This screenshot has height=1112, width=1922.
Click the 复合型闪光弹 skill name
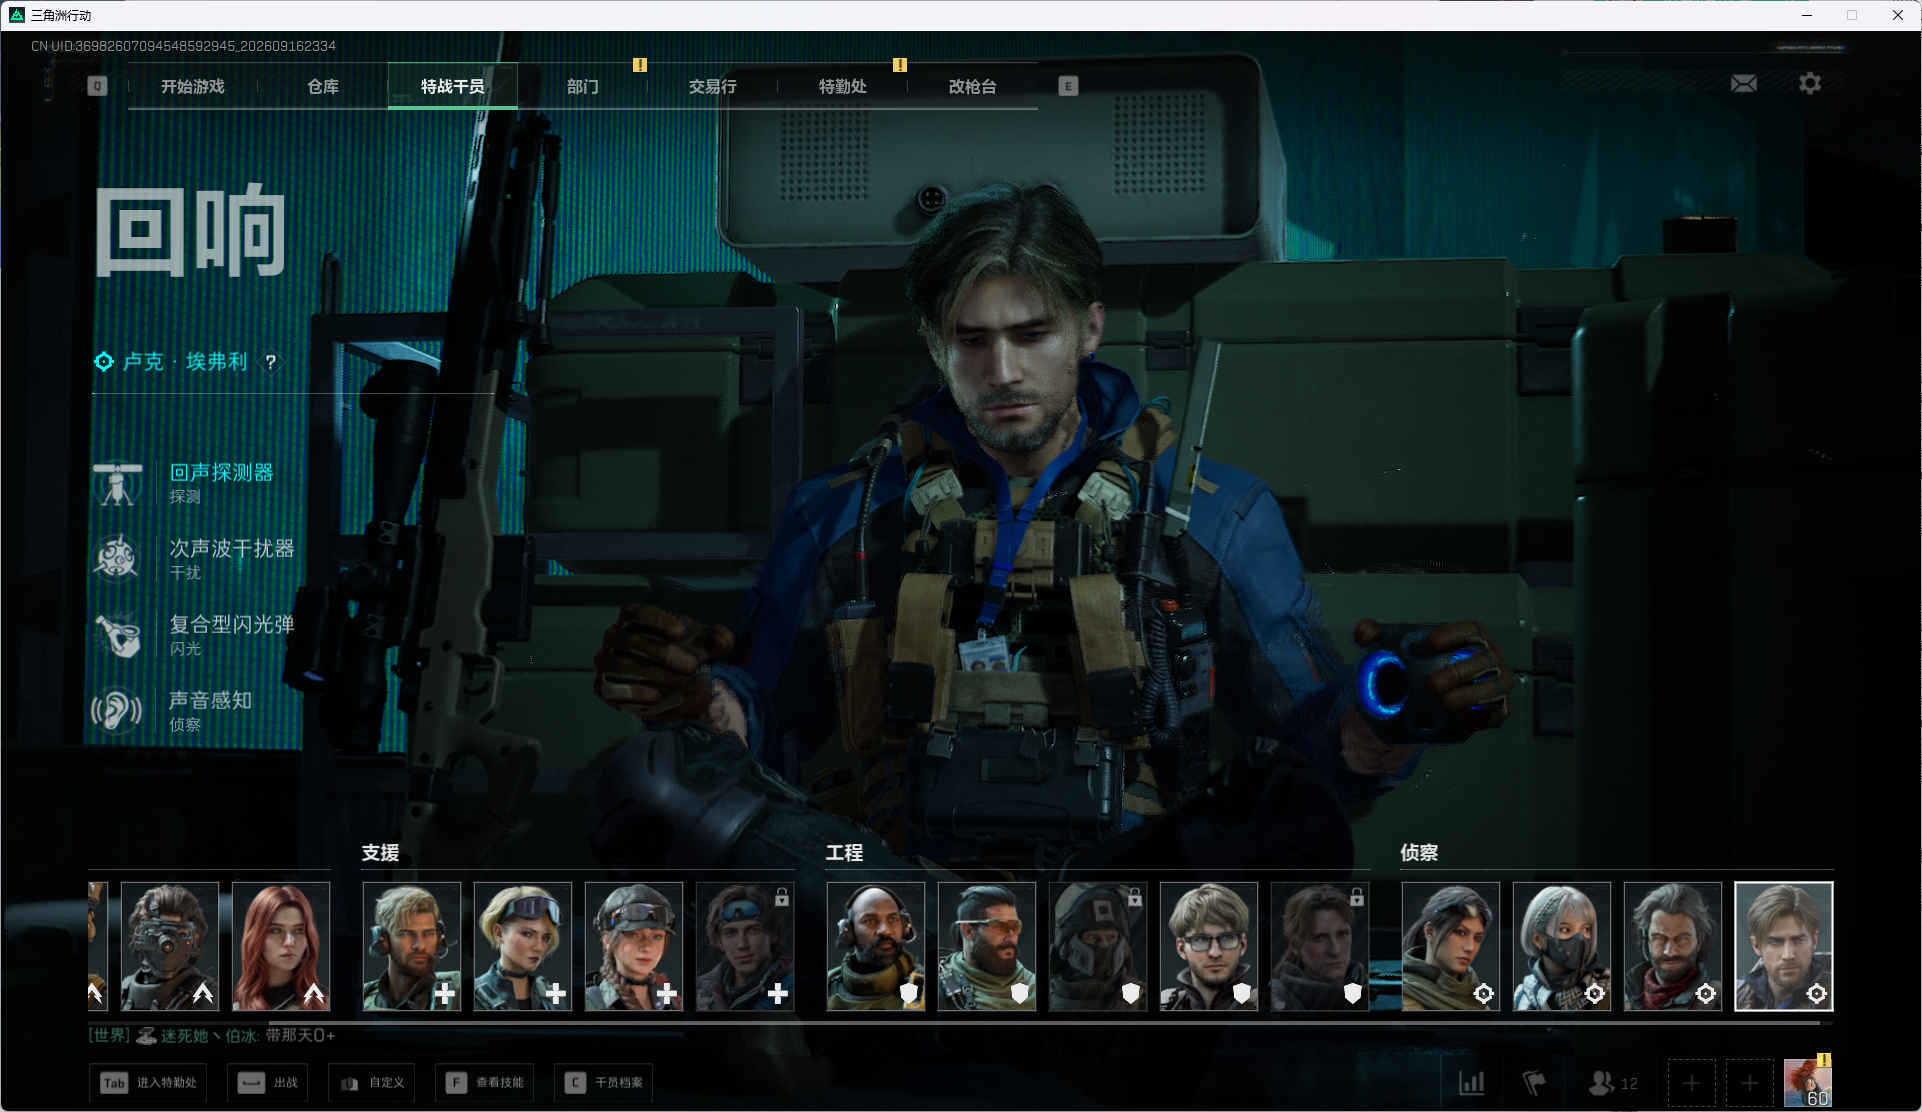coord(232,625)
